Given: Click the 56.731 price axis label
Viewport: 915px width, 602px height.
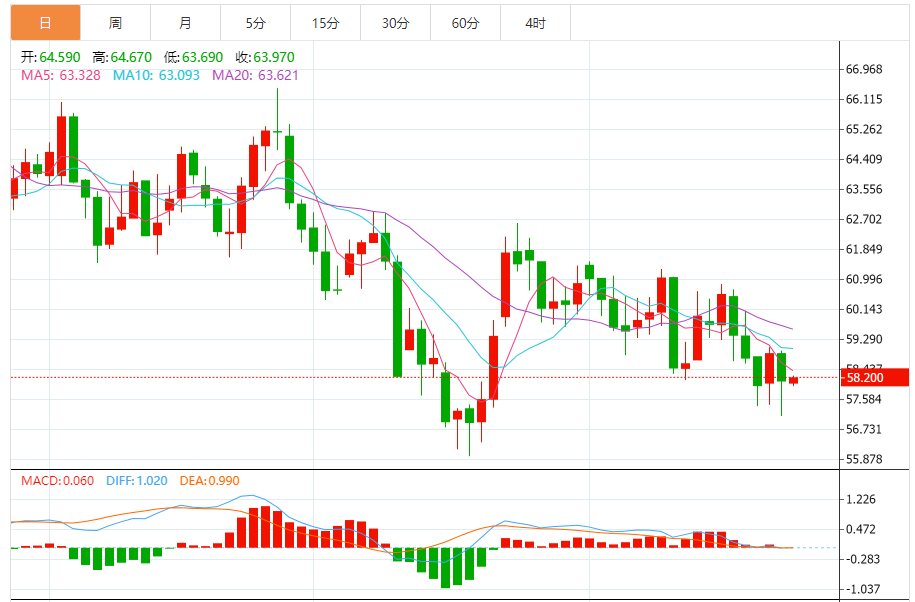Looking at the screenshot, I should 864,429.
